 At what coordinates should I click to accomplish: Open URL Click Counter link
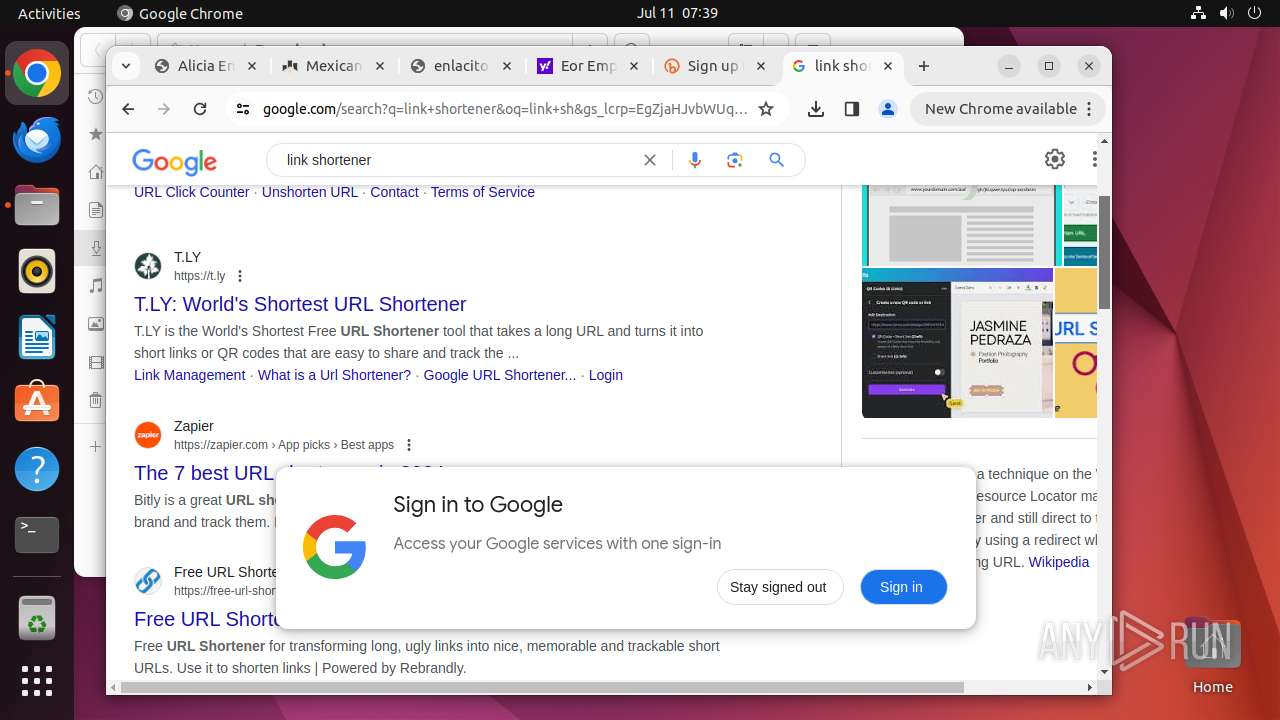(x=192, y=192)
